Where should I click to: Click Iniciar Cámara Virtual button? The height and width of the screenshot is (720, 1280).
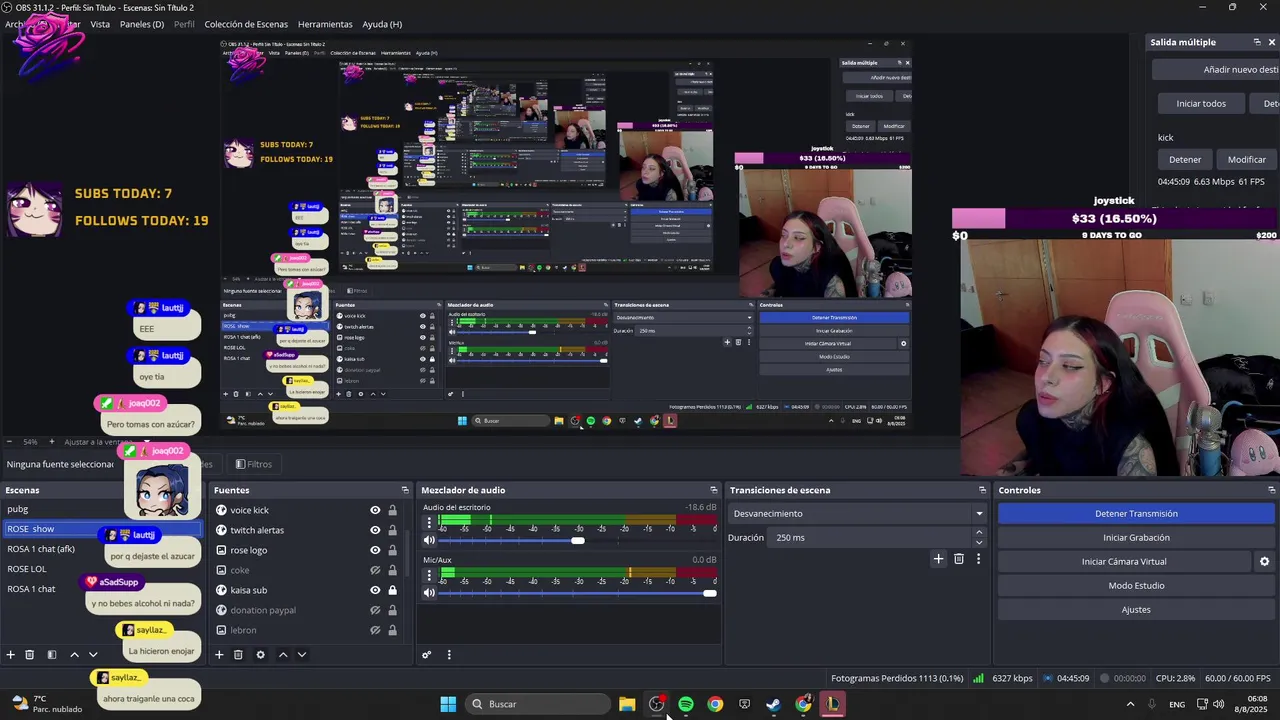(x=1124, y=562)
